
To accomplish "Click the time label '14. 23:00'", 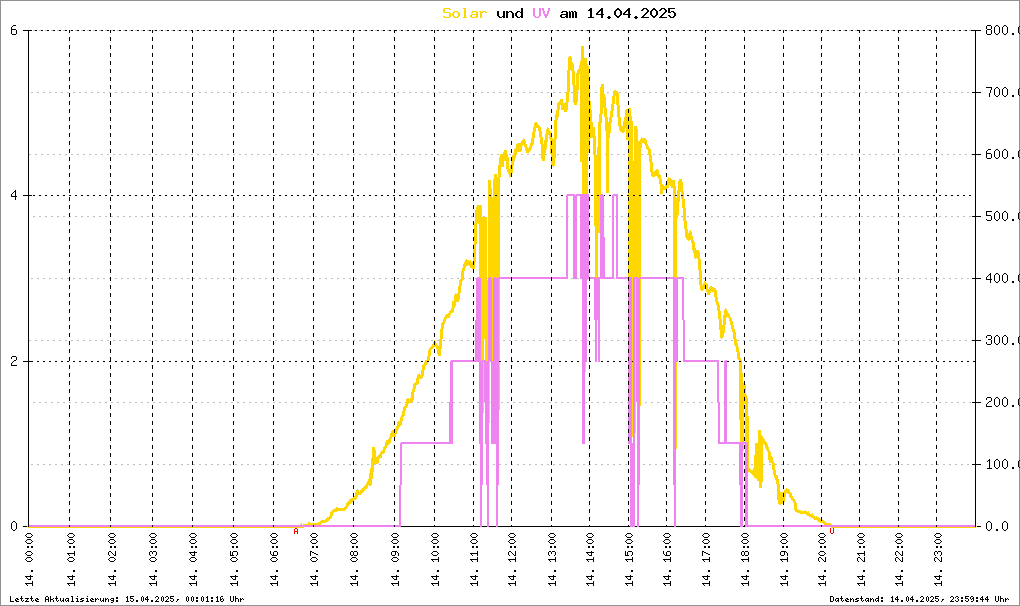I will pos(938,559).
